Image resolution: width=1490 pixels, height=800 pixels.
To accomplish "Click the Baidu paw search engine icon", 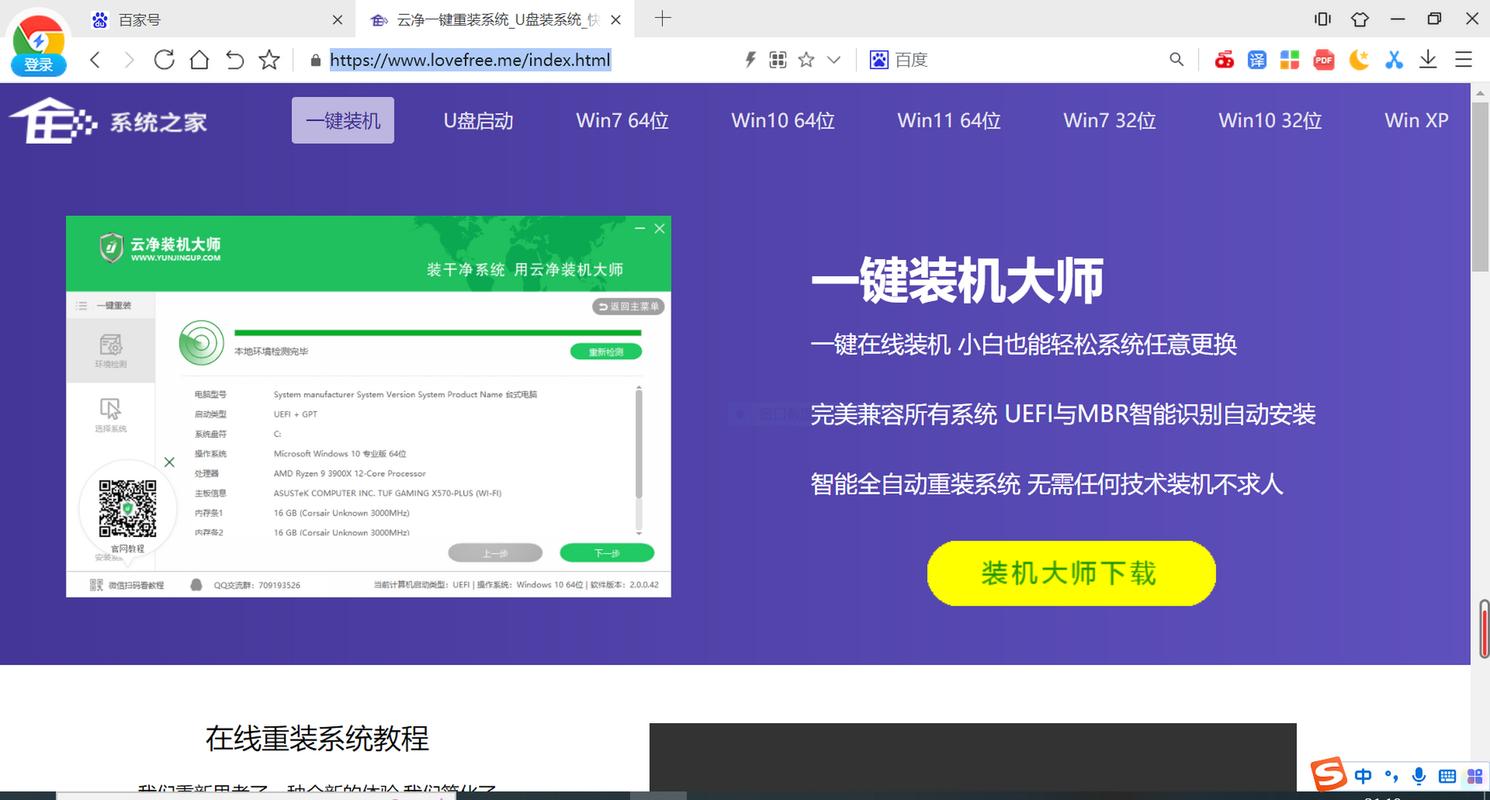I will [879, 60].
